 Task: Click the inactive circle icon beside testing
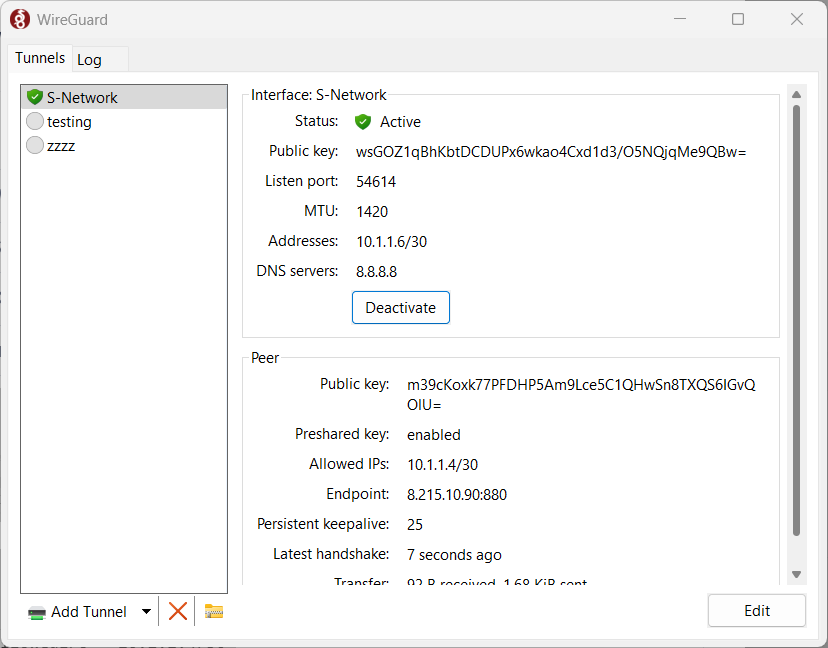click(x=35, y=121)
